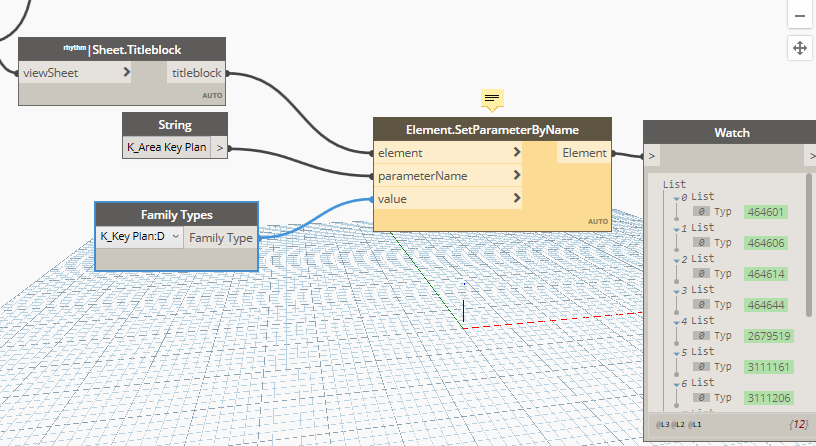Click element ID 3111206 in Watch
This screenshot has height=446, width=816.
pos(769,398)
